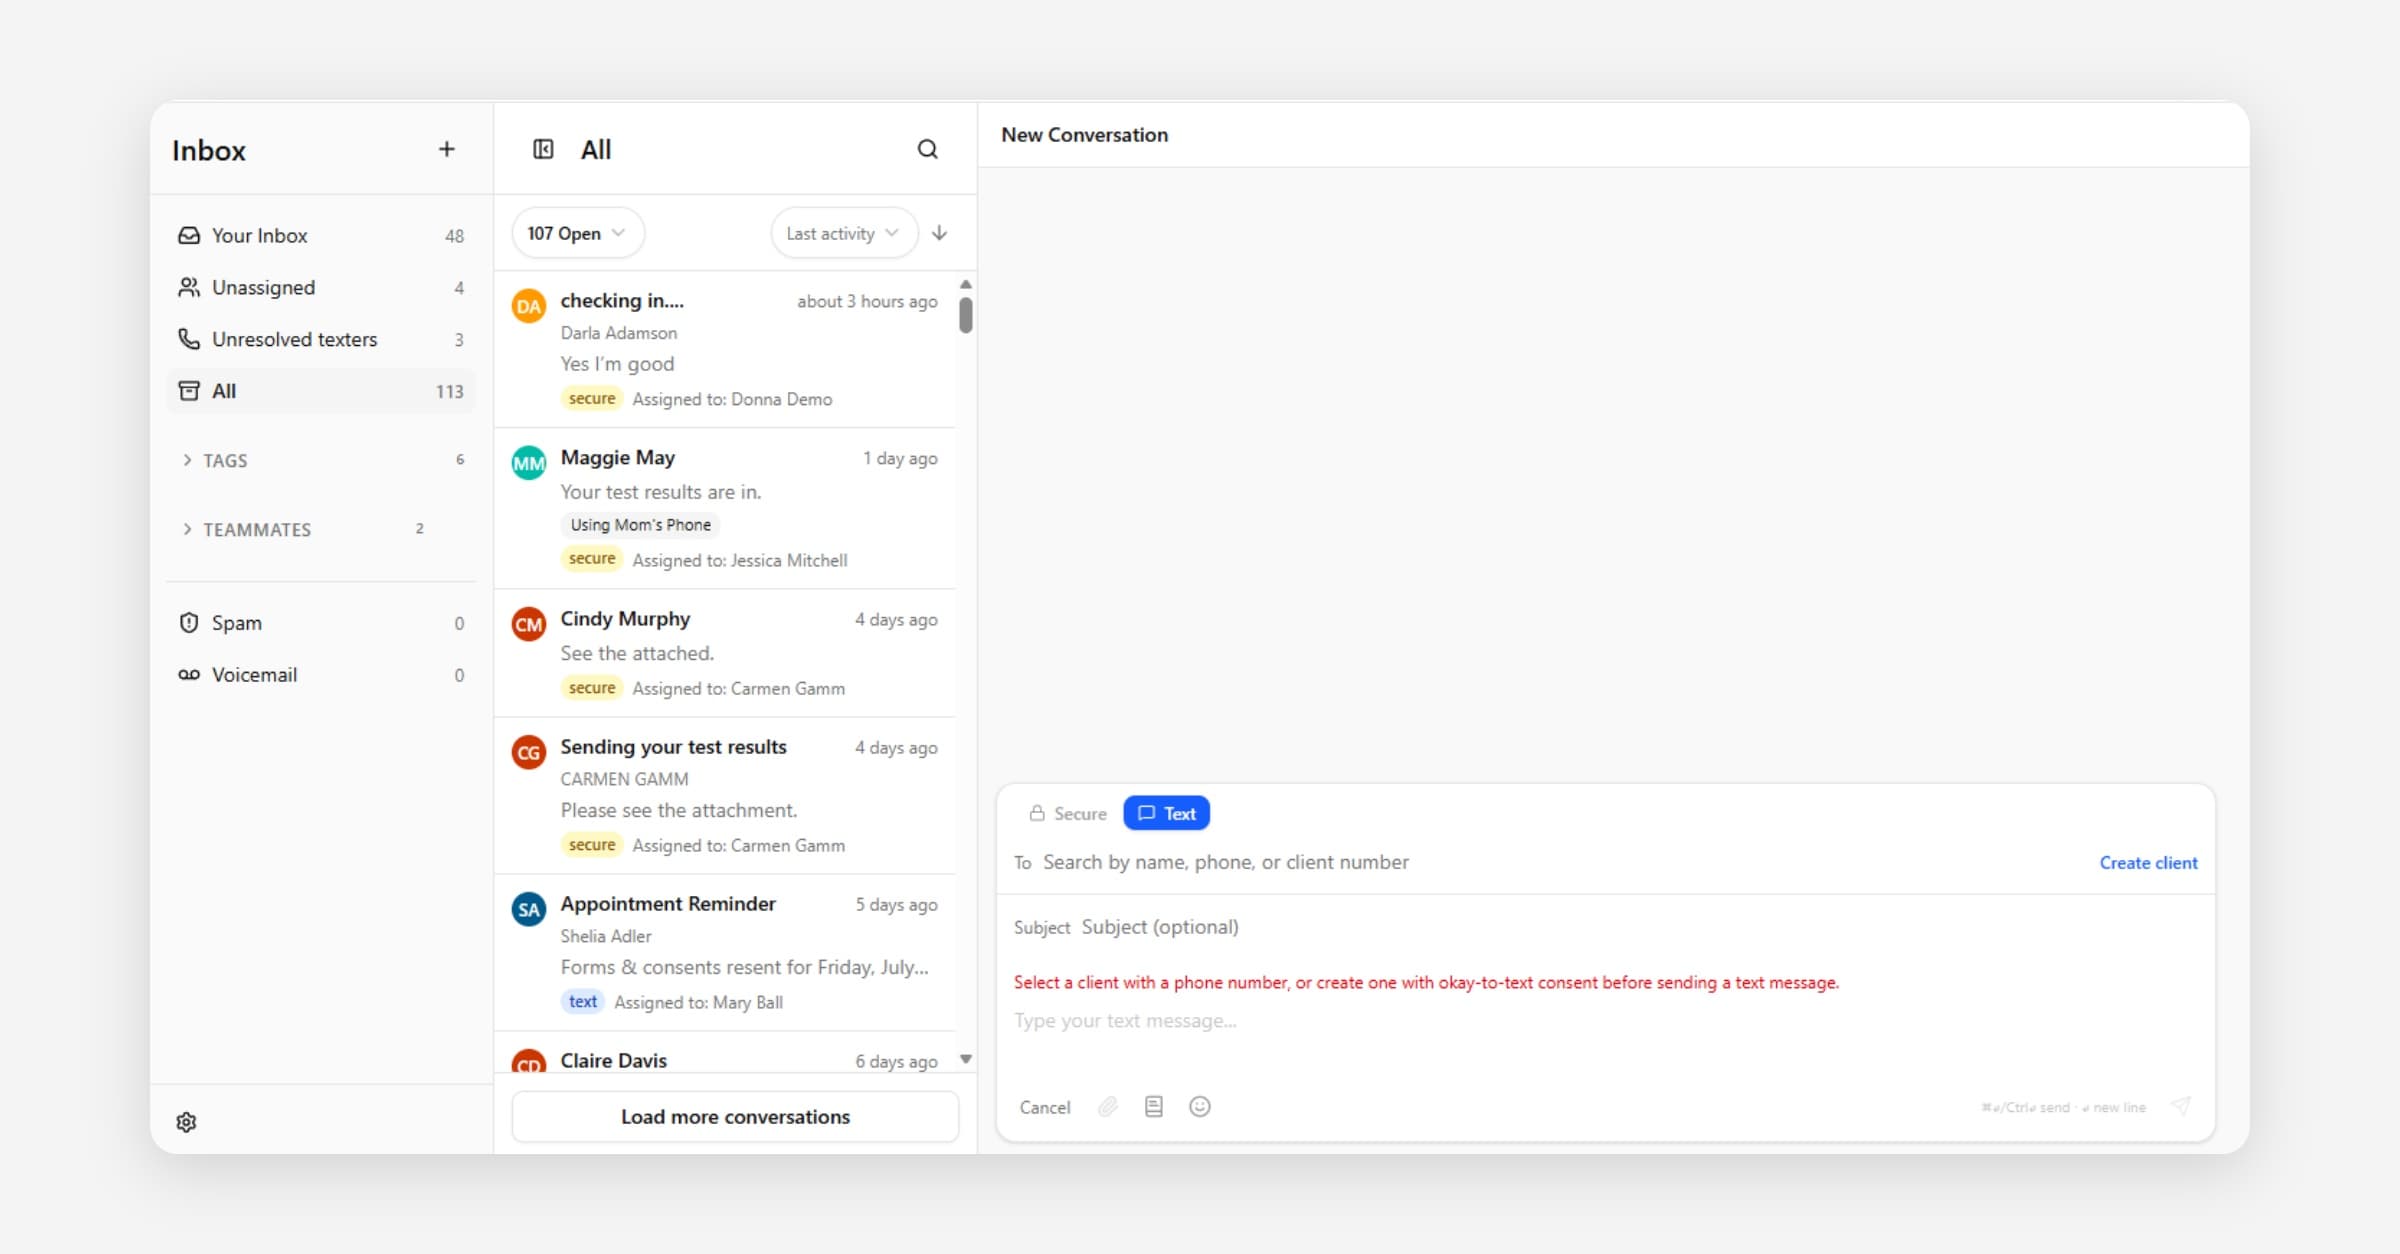Viewport: 2400px width, 1254px height.
Task: Toggle sort direction arrow icon
Action: (x=939, y=233)
